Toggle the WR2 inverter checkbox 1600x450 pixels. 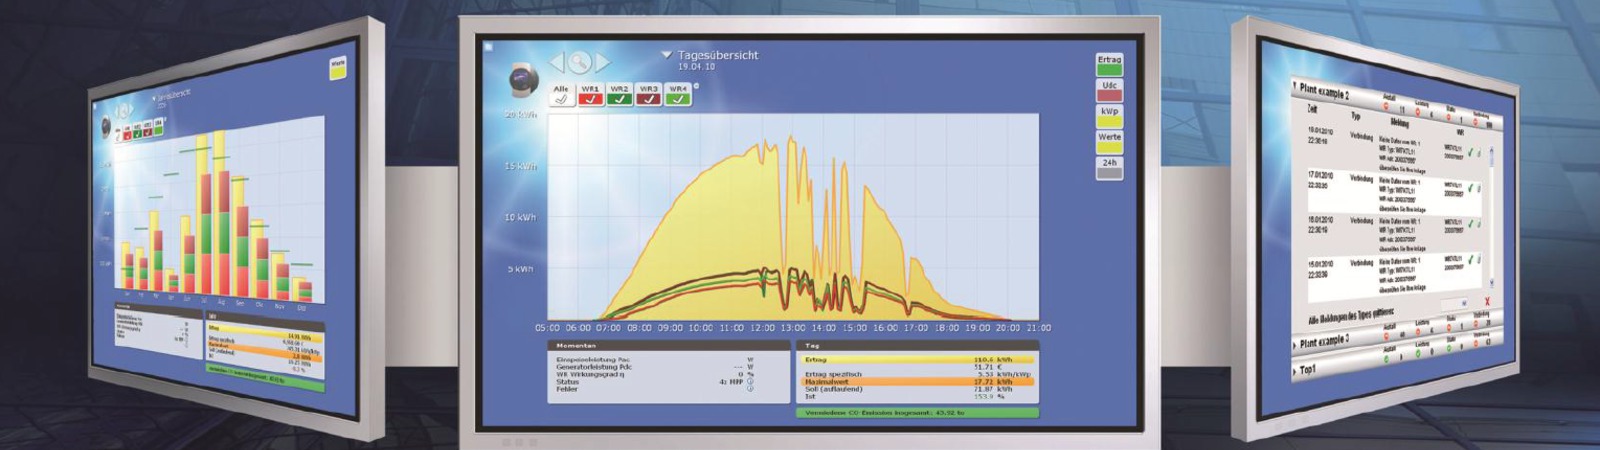(x=619, y=95)
